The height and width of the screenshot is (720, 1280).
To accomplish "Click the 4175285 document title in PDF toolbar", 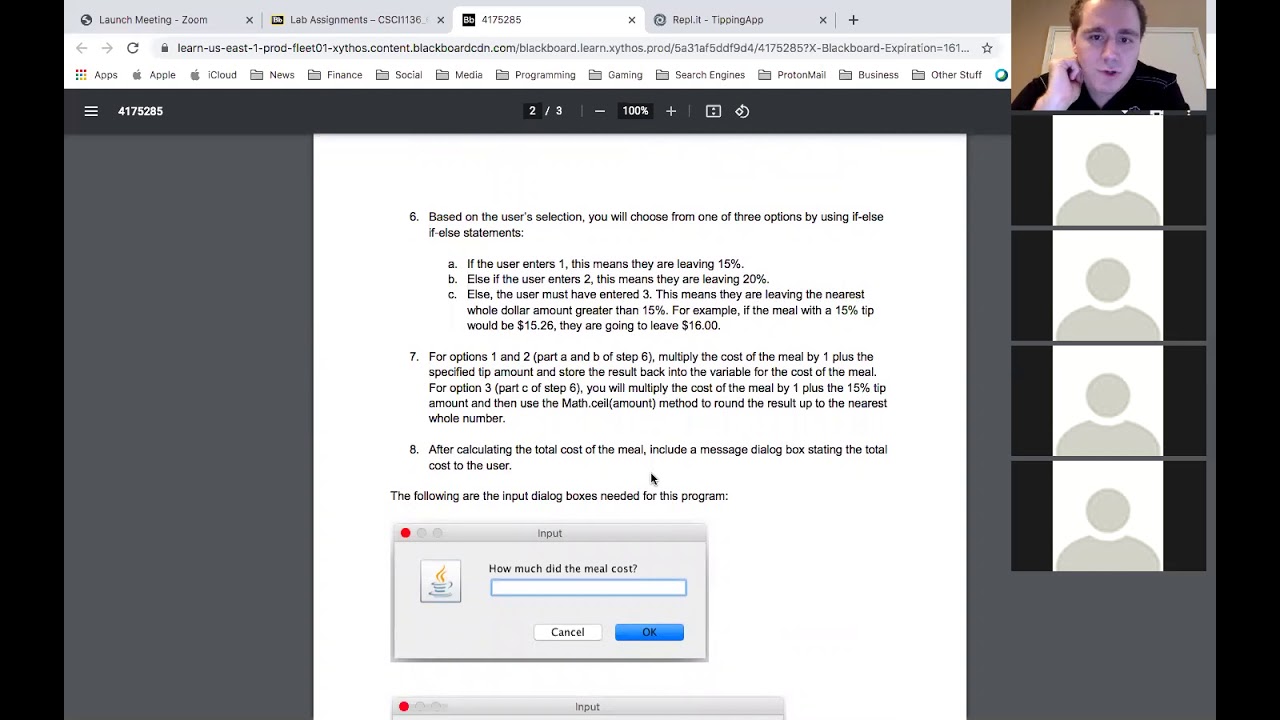I will (x=140, y=111).
